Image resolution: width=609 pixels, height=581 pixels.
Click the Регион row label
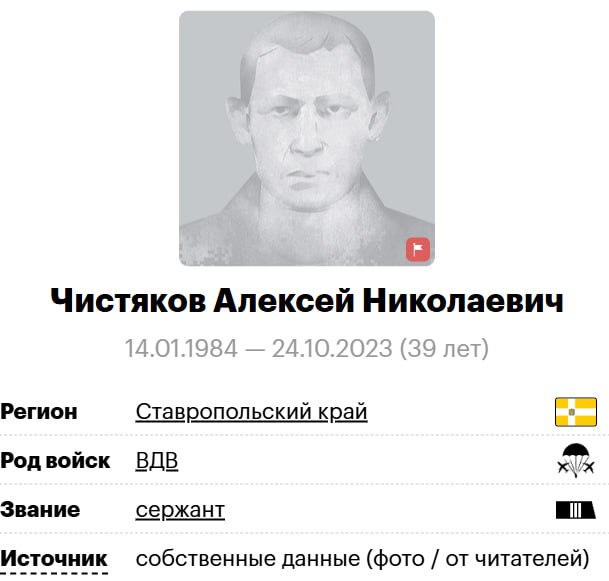pyautogui.click(x=39, y=412)
